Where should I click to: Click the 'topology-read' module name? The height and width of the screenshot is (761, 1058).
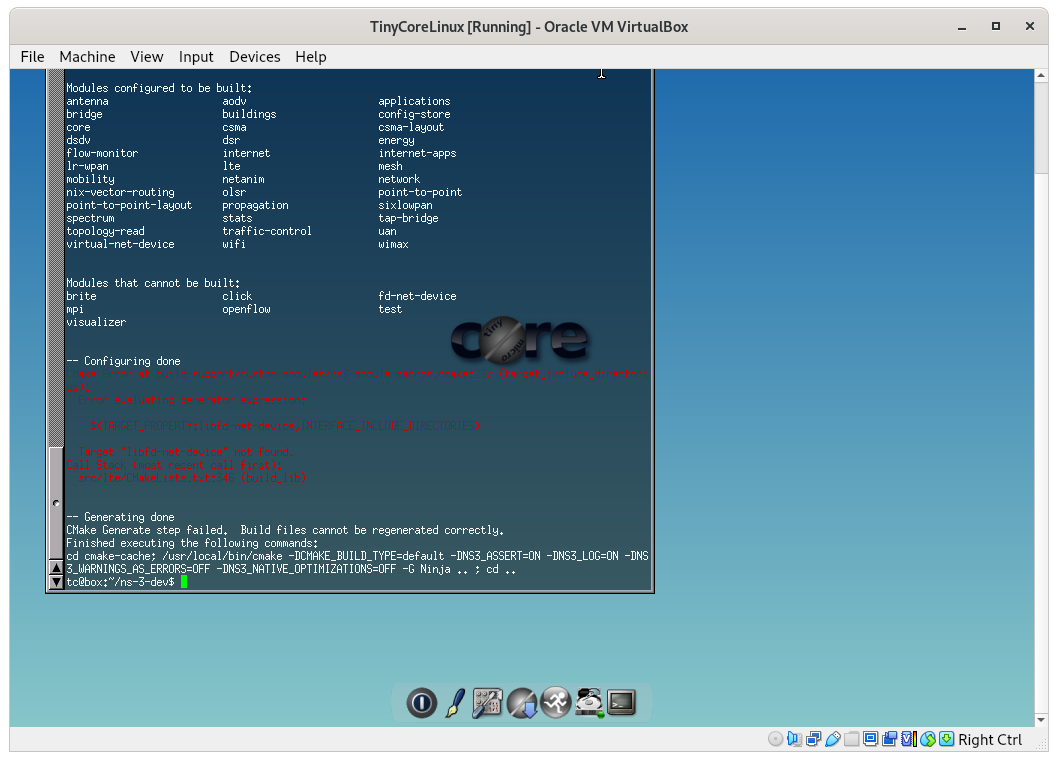tap(105, 231)
